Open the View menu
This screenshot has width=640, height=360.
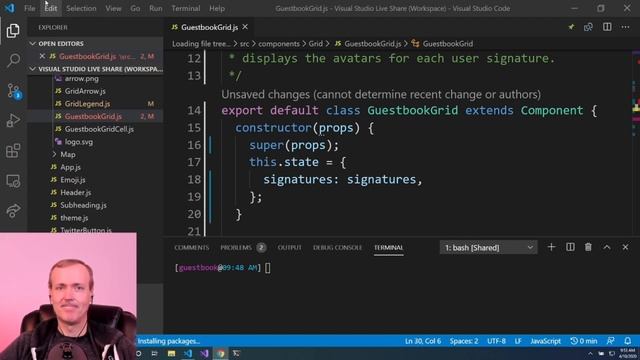[x=113, y=8]
